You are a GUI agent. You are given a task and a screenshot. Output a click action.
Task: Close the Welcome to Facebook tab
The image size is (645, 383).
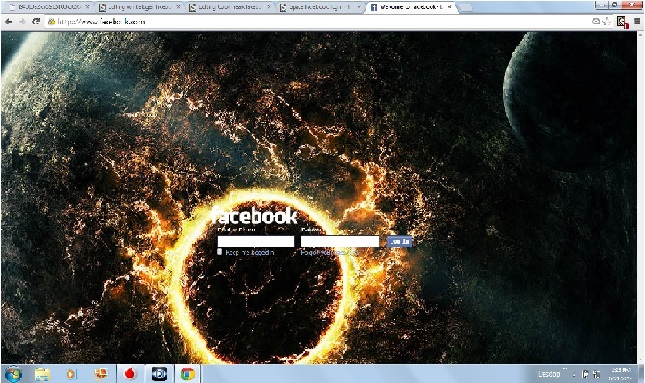tap(450, 7)
